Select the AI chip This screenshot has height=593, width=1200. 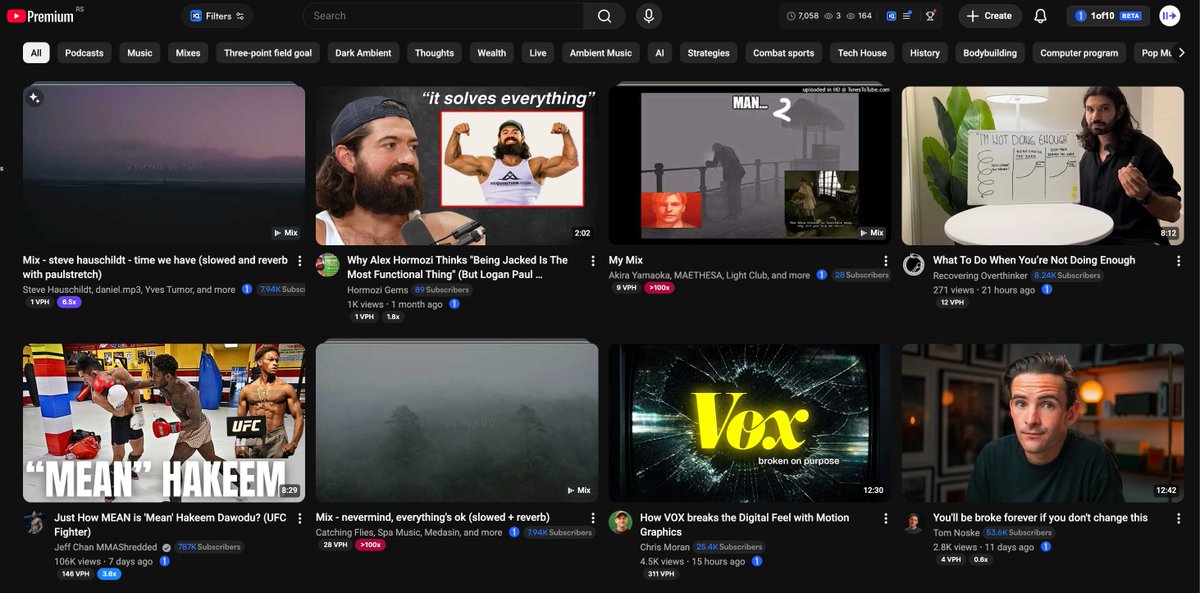659,53
